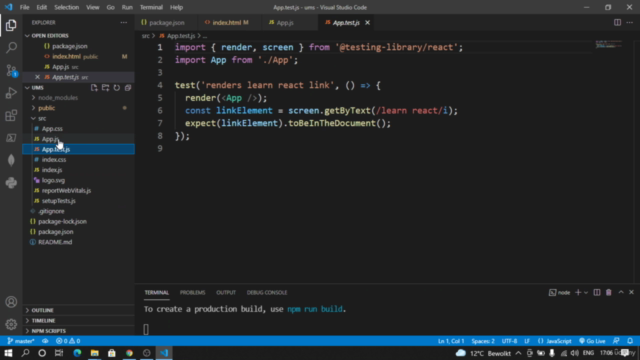Click New Folder icon in UMS header
Screen dimensions: 640x360
(x=105, y=88)
